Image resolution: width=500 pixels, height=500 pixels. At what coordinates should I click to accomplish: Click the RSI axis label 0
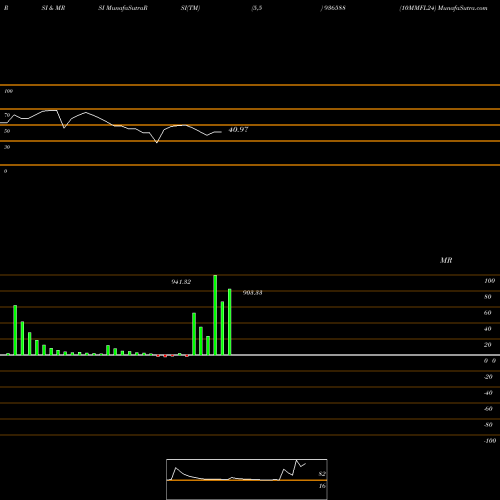pyautogui.click(x=5, y=171)
